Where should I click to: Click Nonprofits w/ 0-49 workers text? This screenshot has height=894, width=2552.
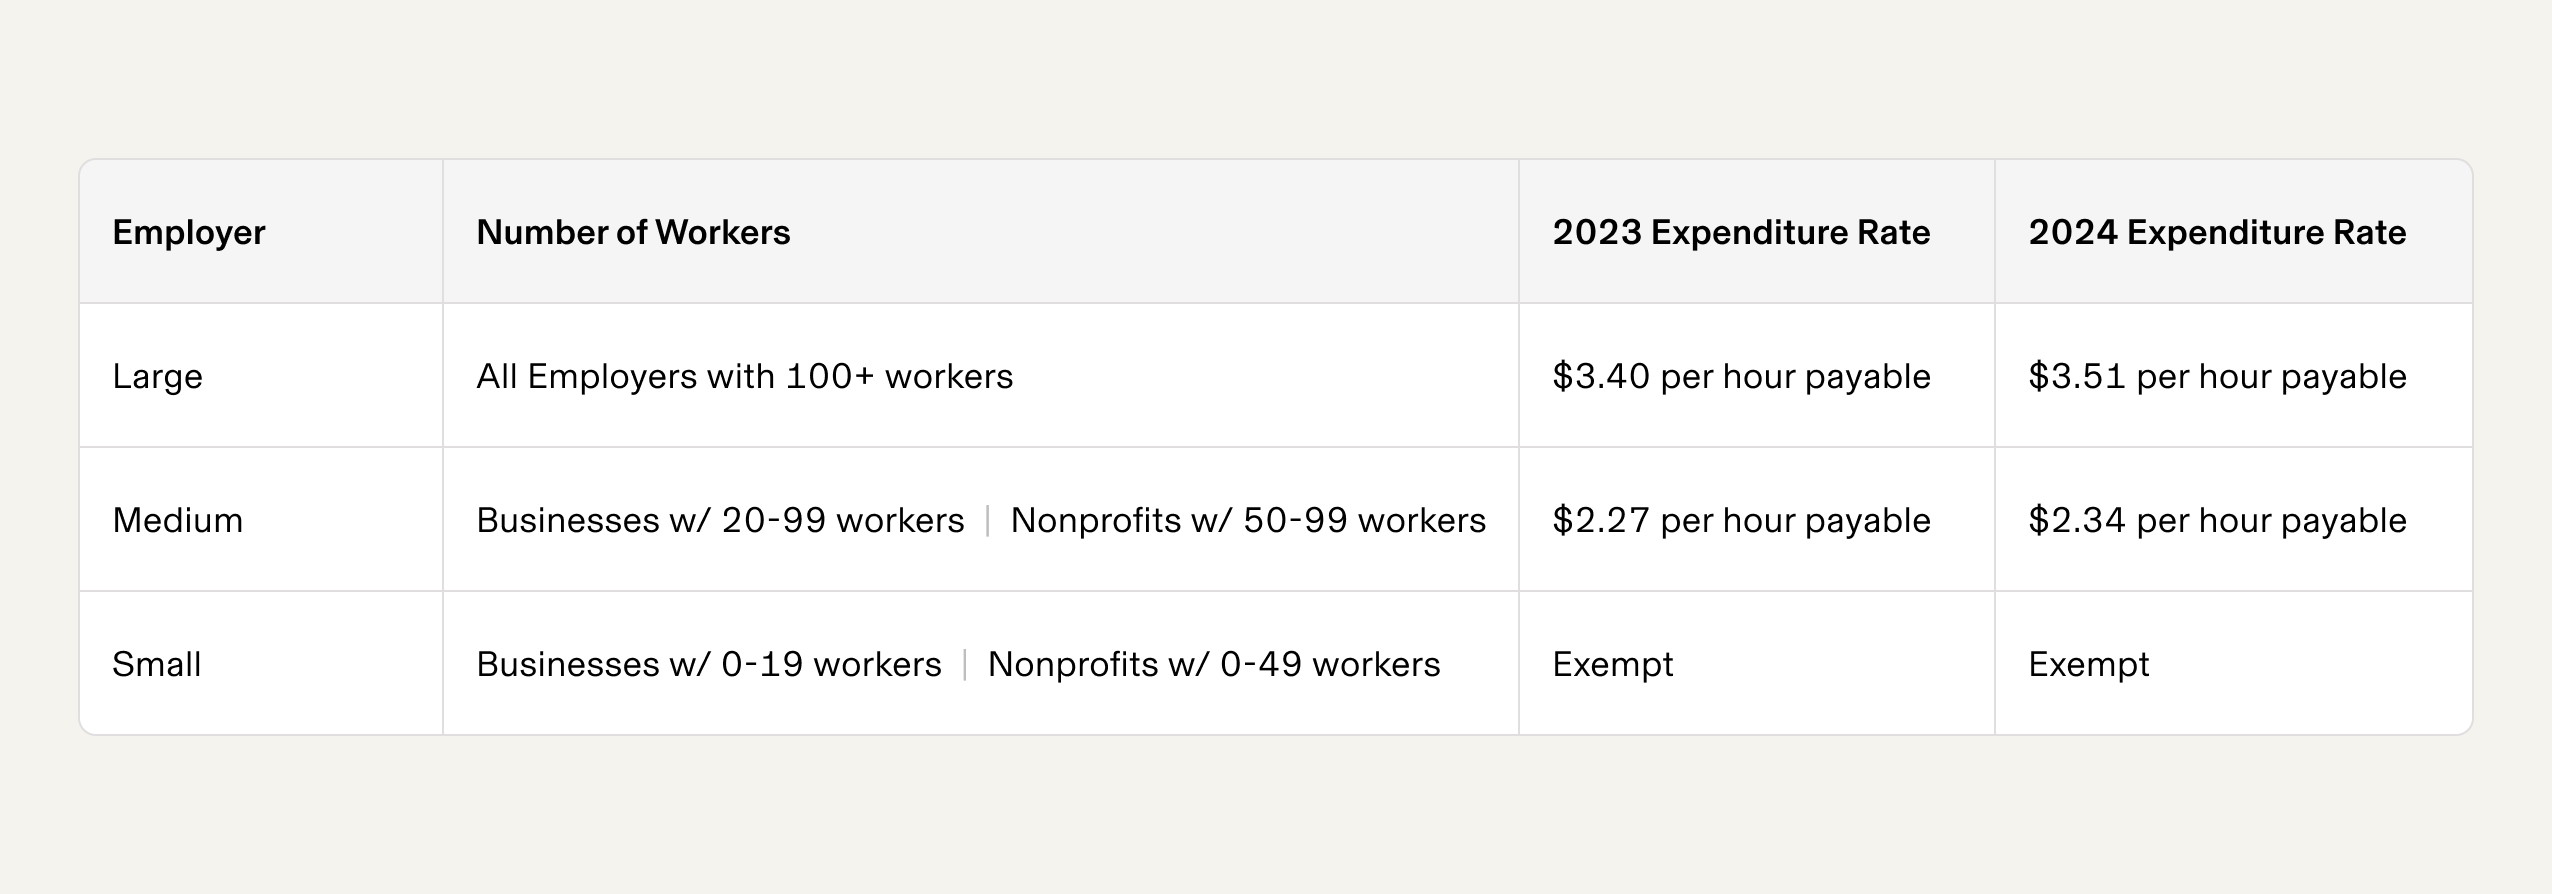coord(1214,665)
